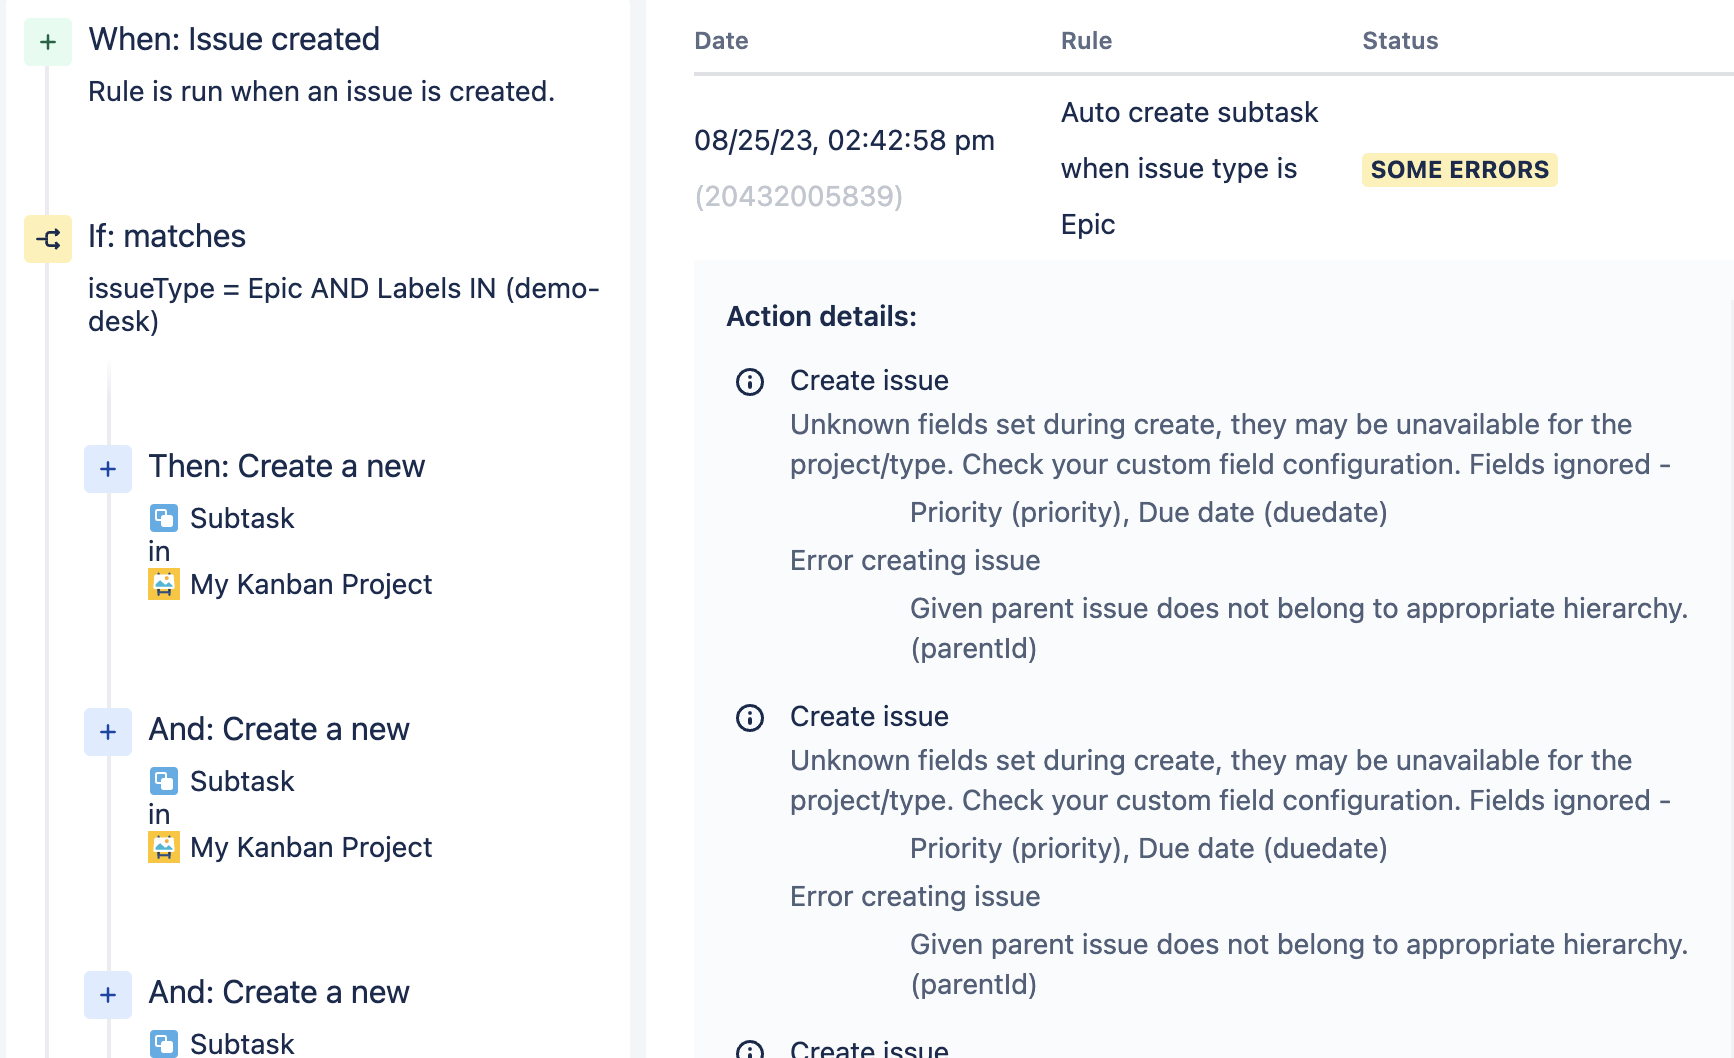Click the second Given parent issue does not belong message
The height and width of the screenshot is (1058, 1734).
[x=1299, y=964]
